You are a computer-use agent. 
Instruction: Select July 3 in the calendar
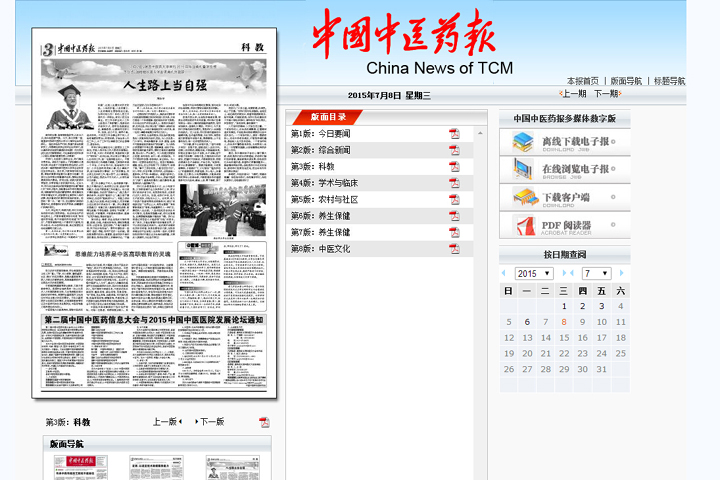[x=602, y=306]
